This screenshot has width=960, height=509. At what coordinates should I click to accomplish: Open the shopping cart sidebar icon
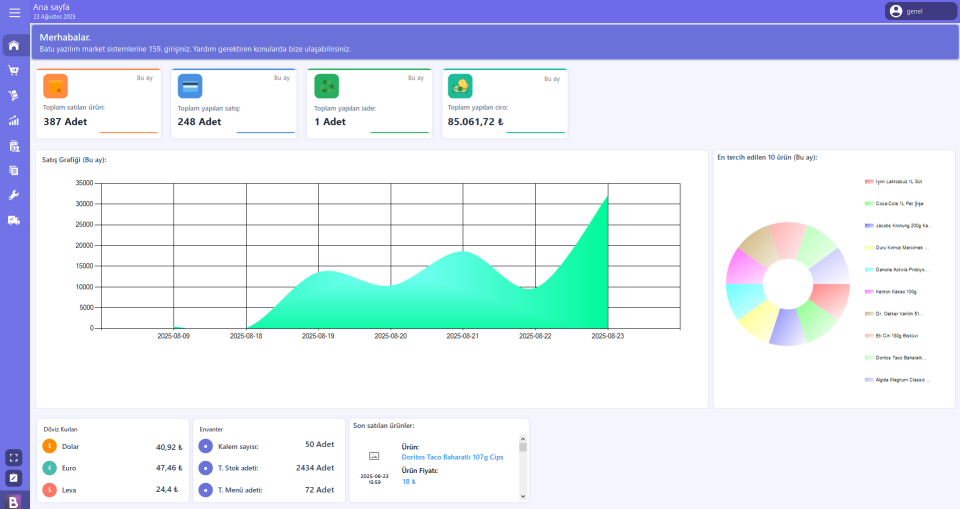(14, 71)
